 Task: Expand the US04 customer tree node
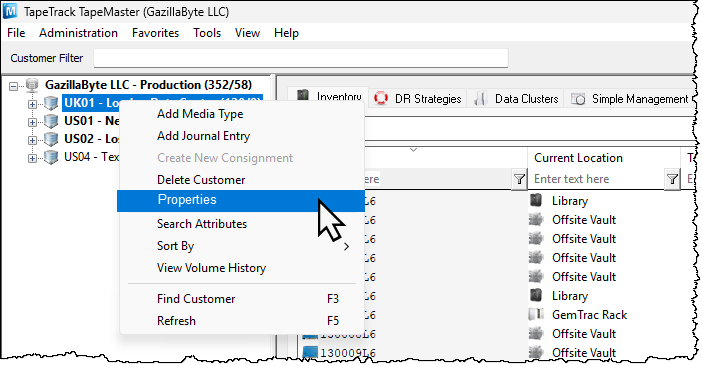coord(32,158)
